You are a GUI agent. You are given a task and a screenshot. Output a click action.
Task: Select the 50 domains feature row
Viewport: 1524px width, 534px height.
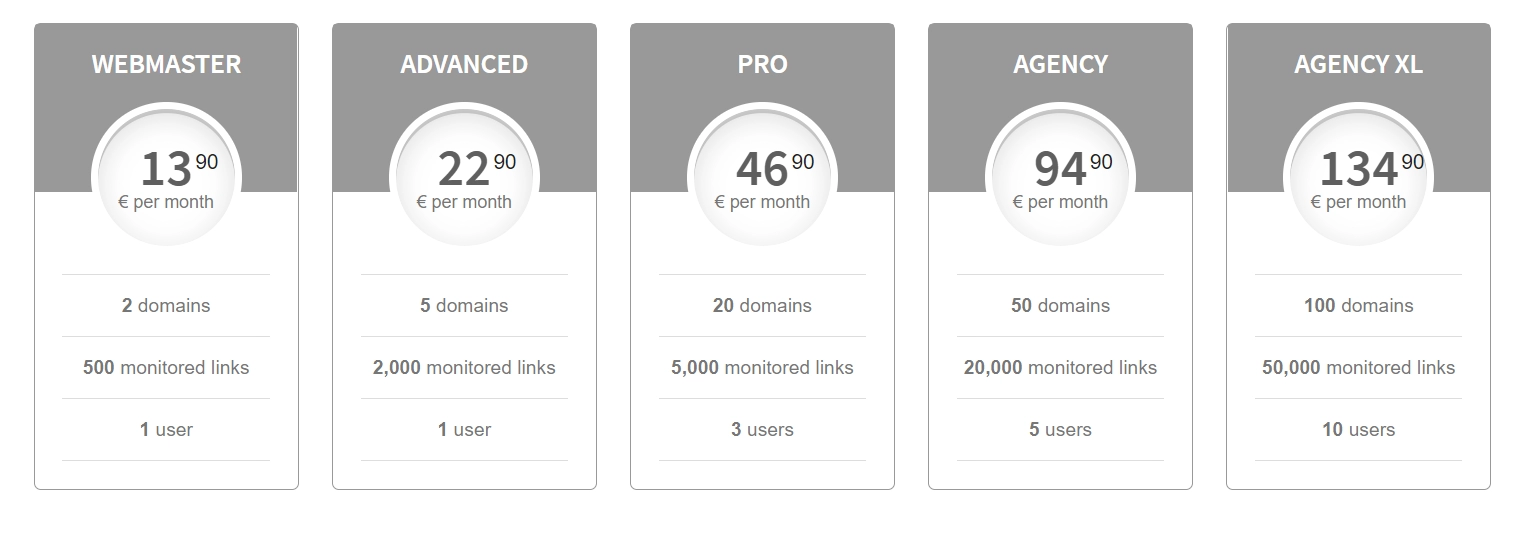pyautogui.click(x=1060, y=306)
